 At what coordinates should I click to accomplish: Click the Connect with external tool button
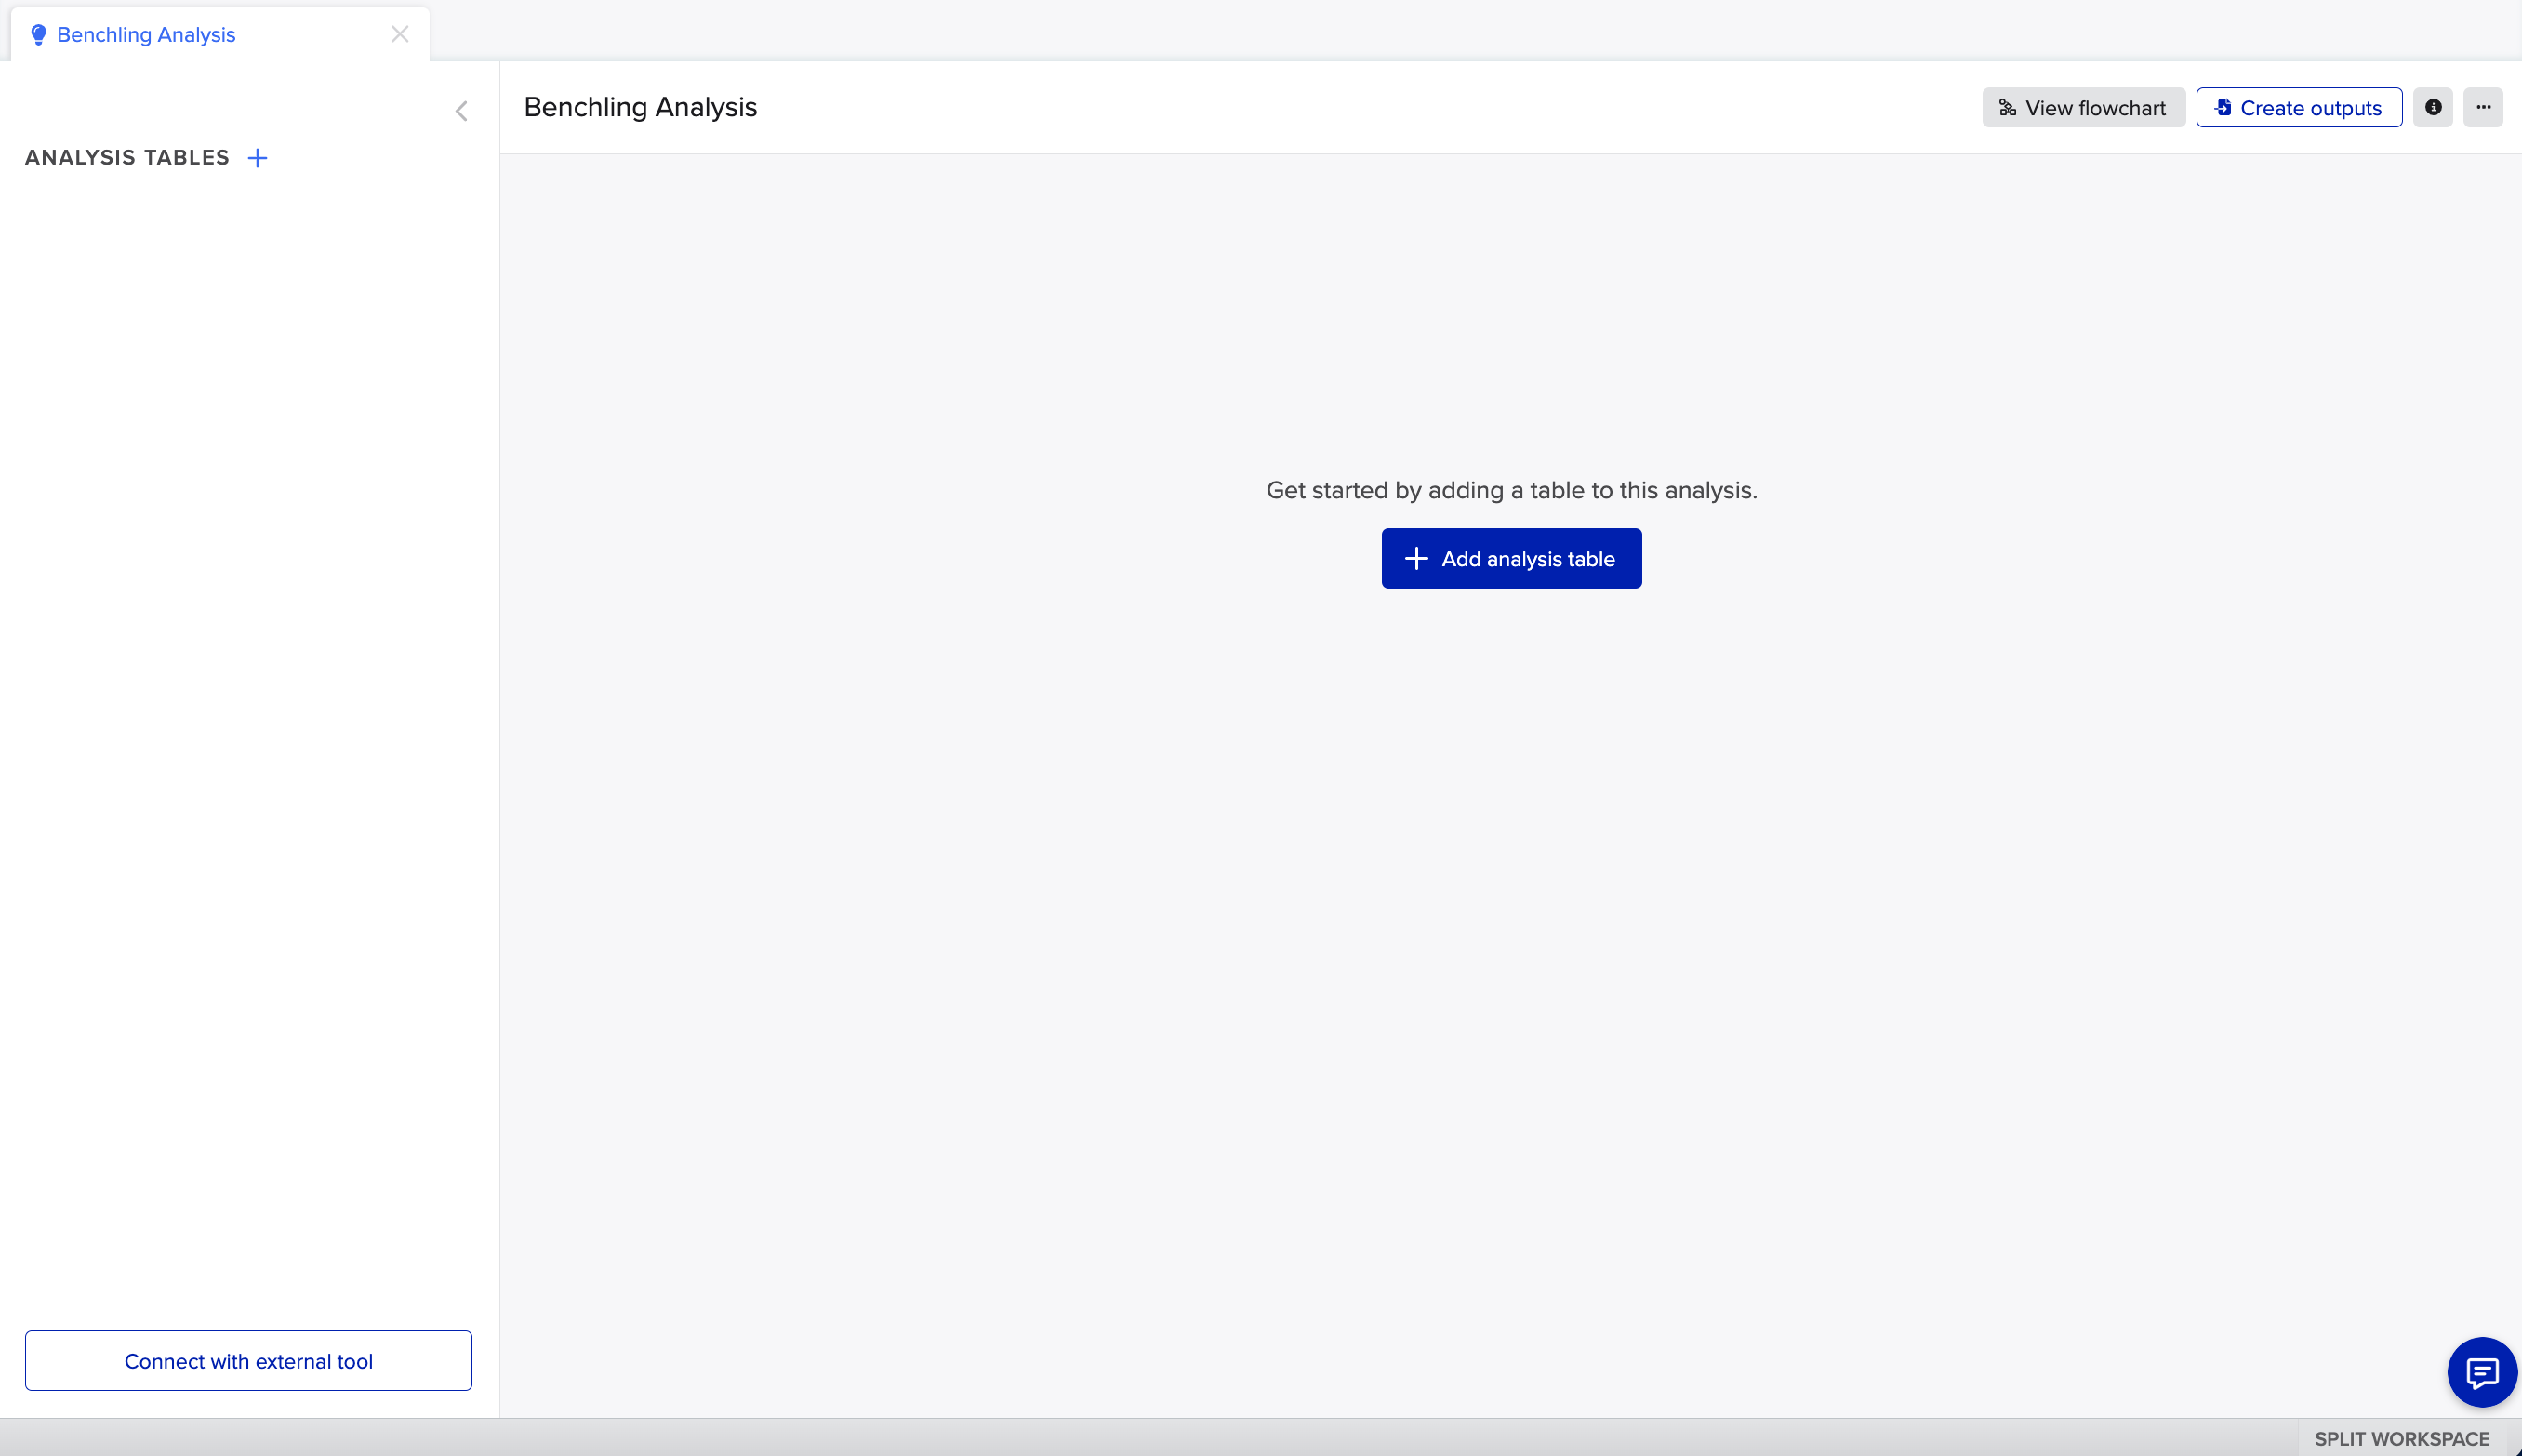[249, 1360]
